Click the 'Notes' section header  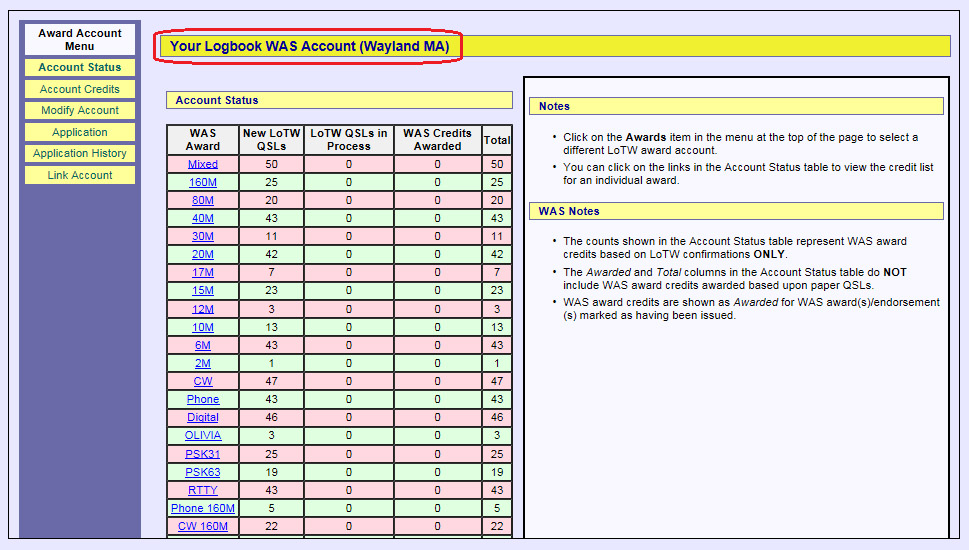click(736, 106)
